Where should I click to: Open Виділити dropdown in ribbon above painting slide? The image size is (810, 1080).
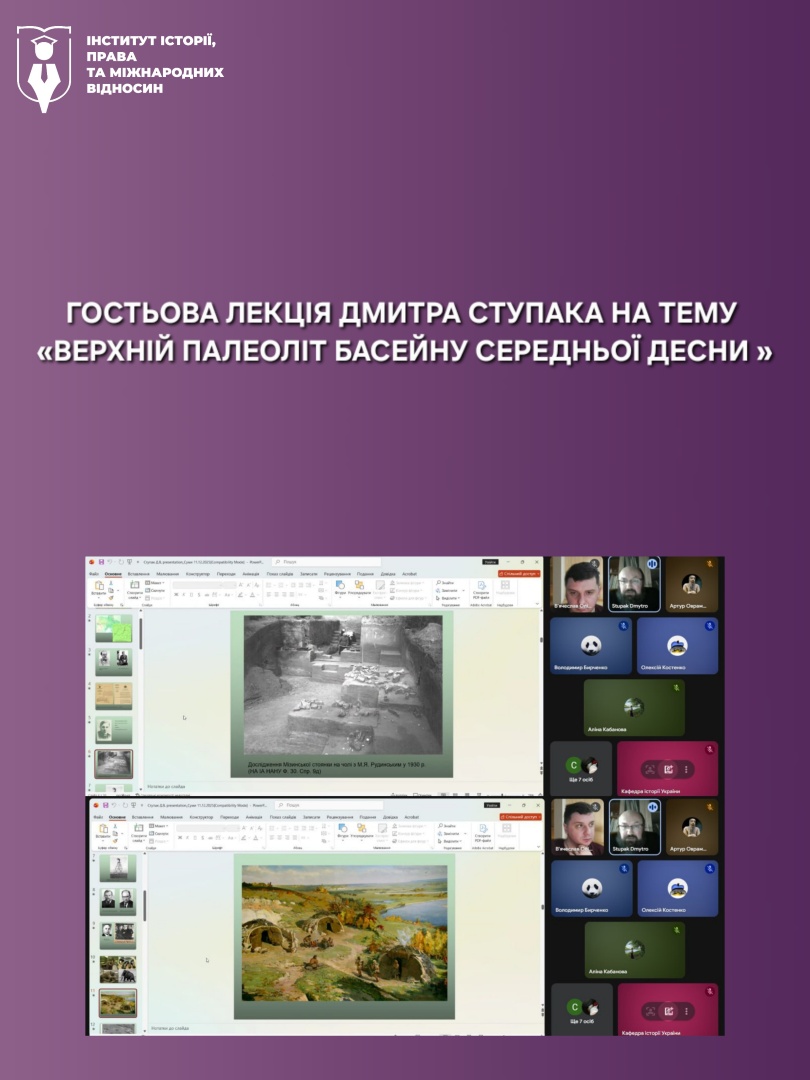[451, 841]
